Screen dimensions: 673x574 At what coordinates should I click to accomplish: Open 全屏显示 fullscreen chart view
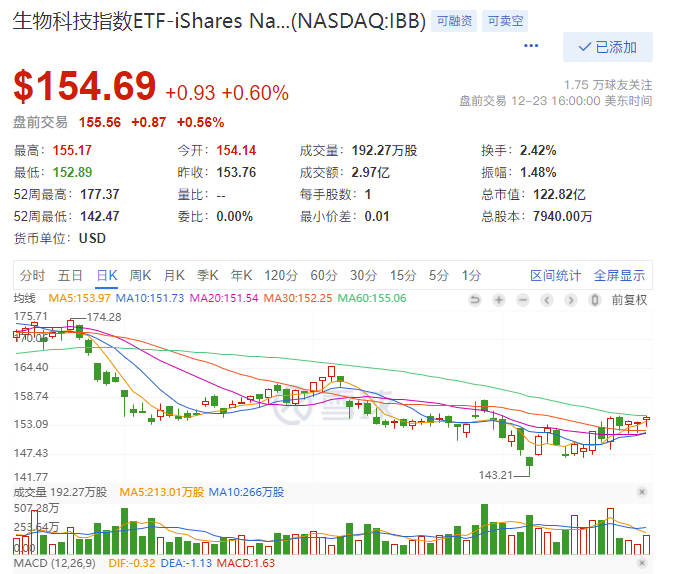tap(619, 275)
